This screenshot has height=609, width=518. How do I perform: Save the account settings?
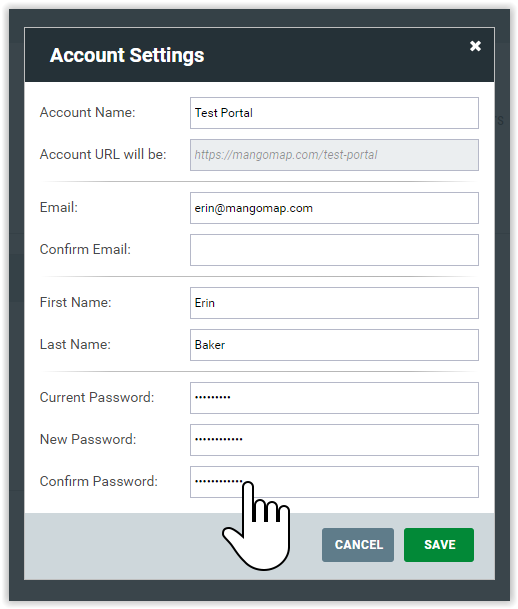pos(439,545)
